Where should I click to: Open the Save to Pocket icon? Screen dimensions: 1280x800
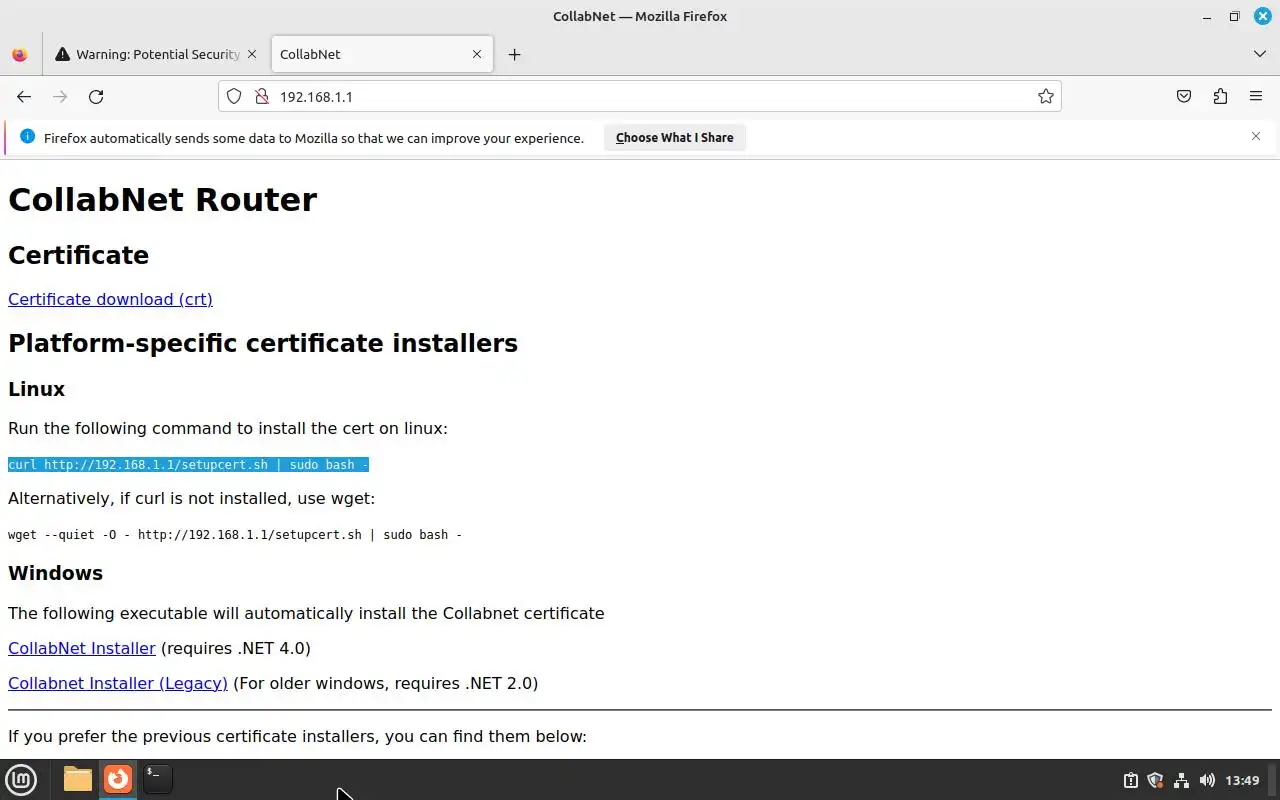point(1184,97)
